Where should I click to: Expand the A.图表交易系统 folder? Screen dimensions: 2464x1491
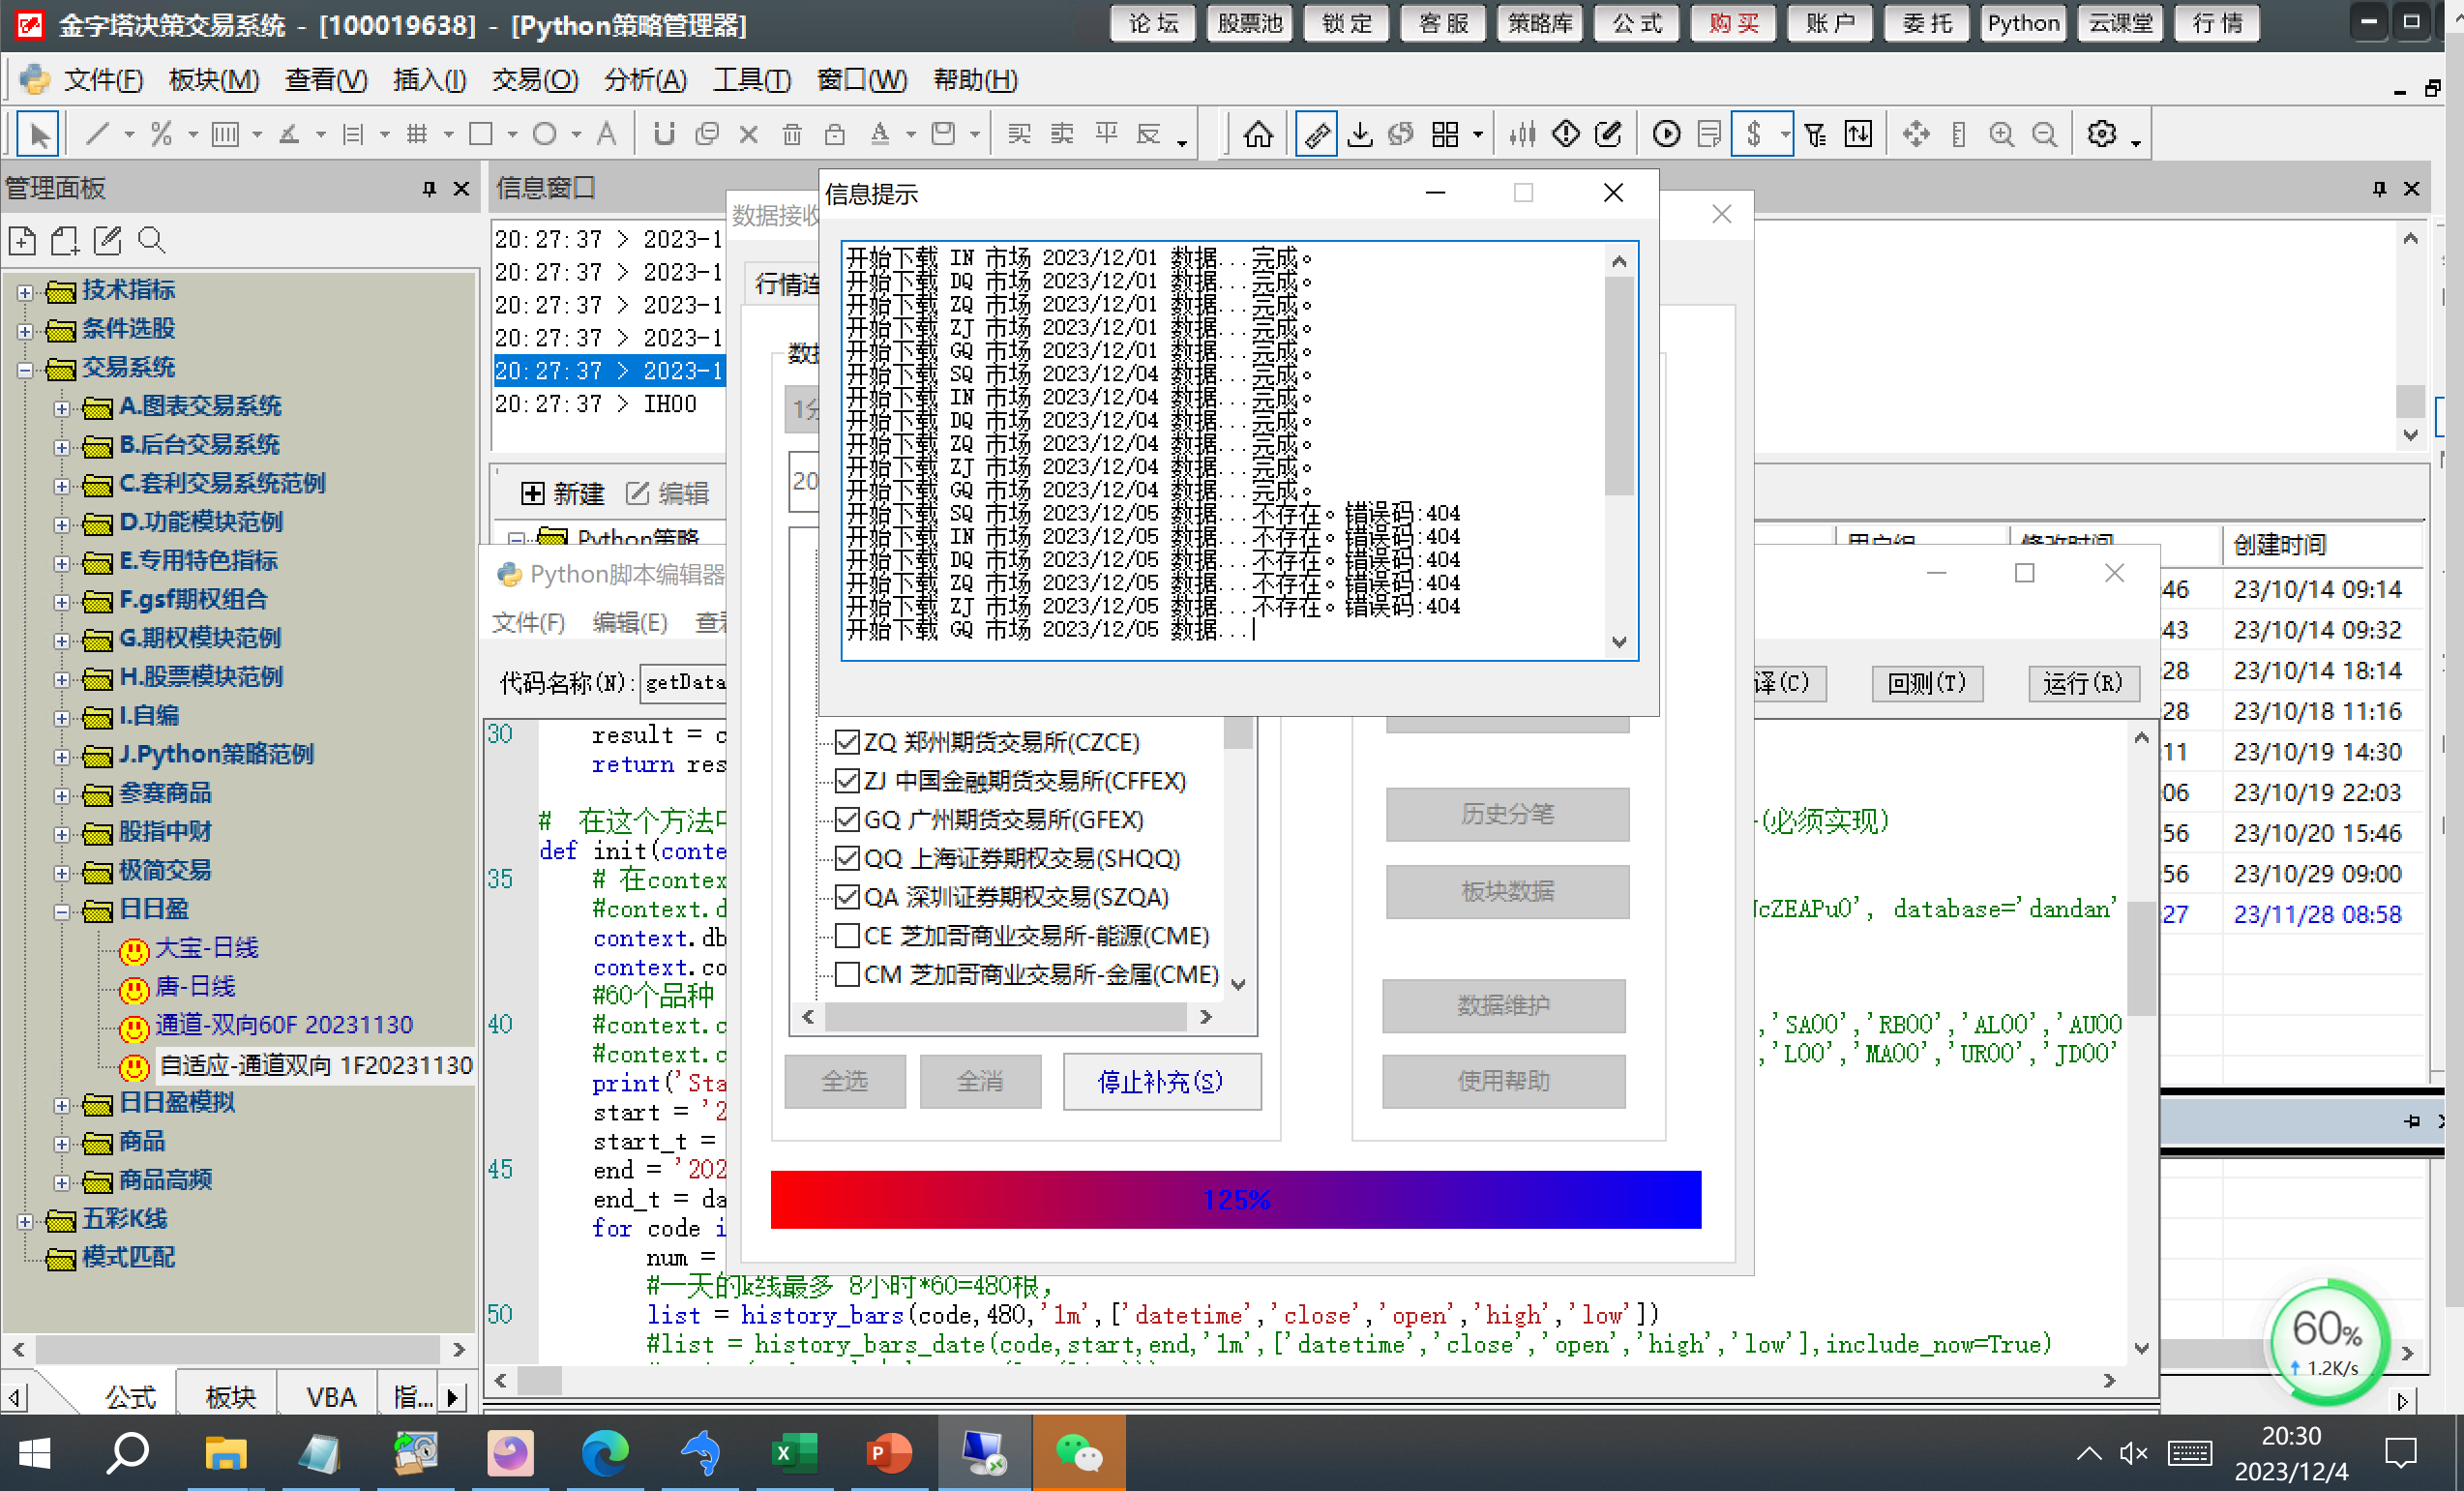click(x=62, y=409)
